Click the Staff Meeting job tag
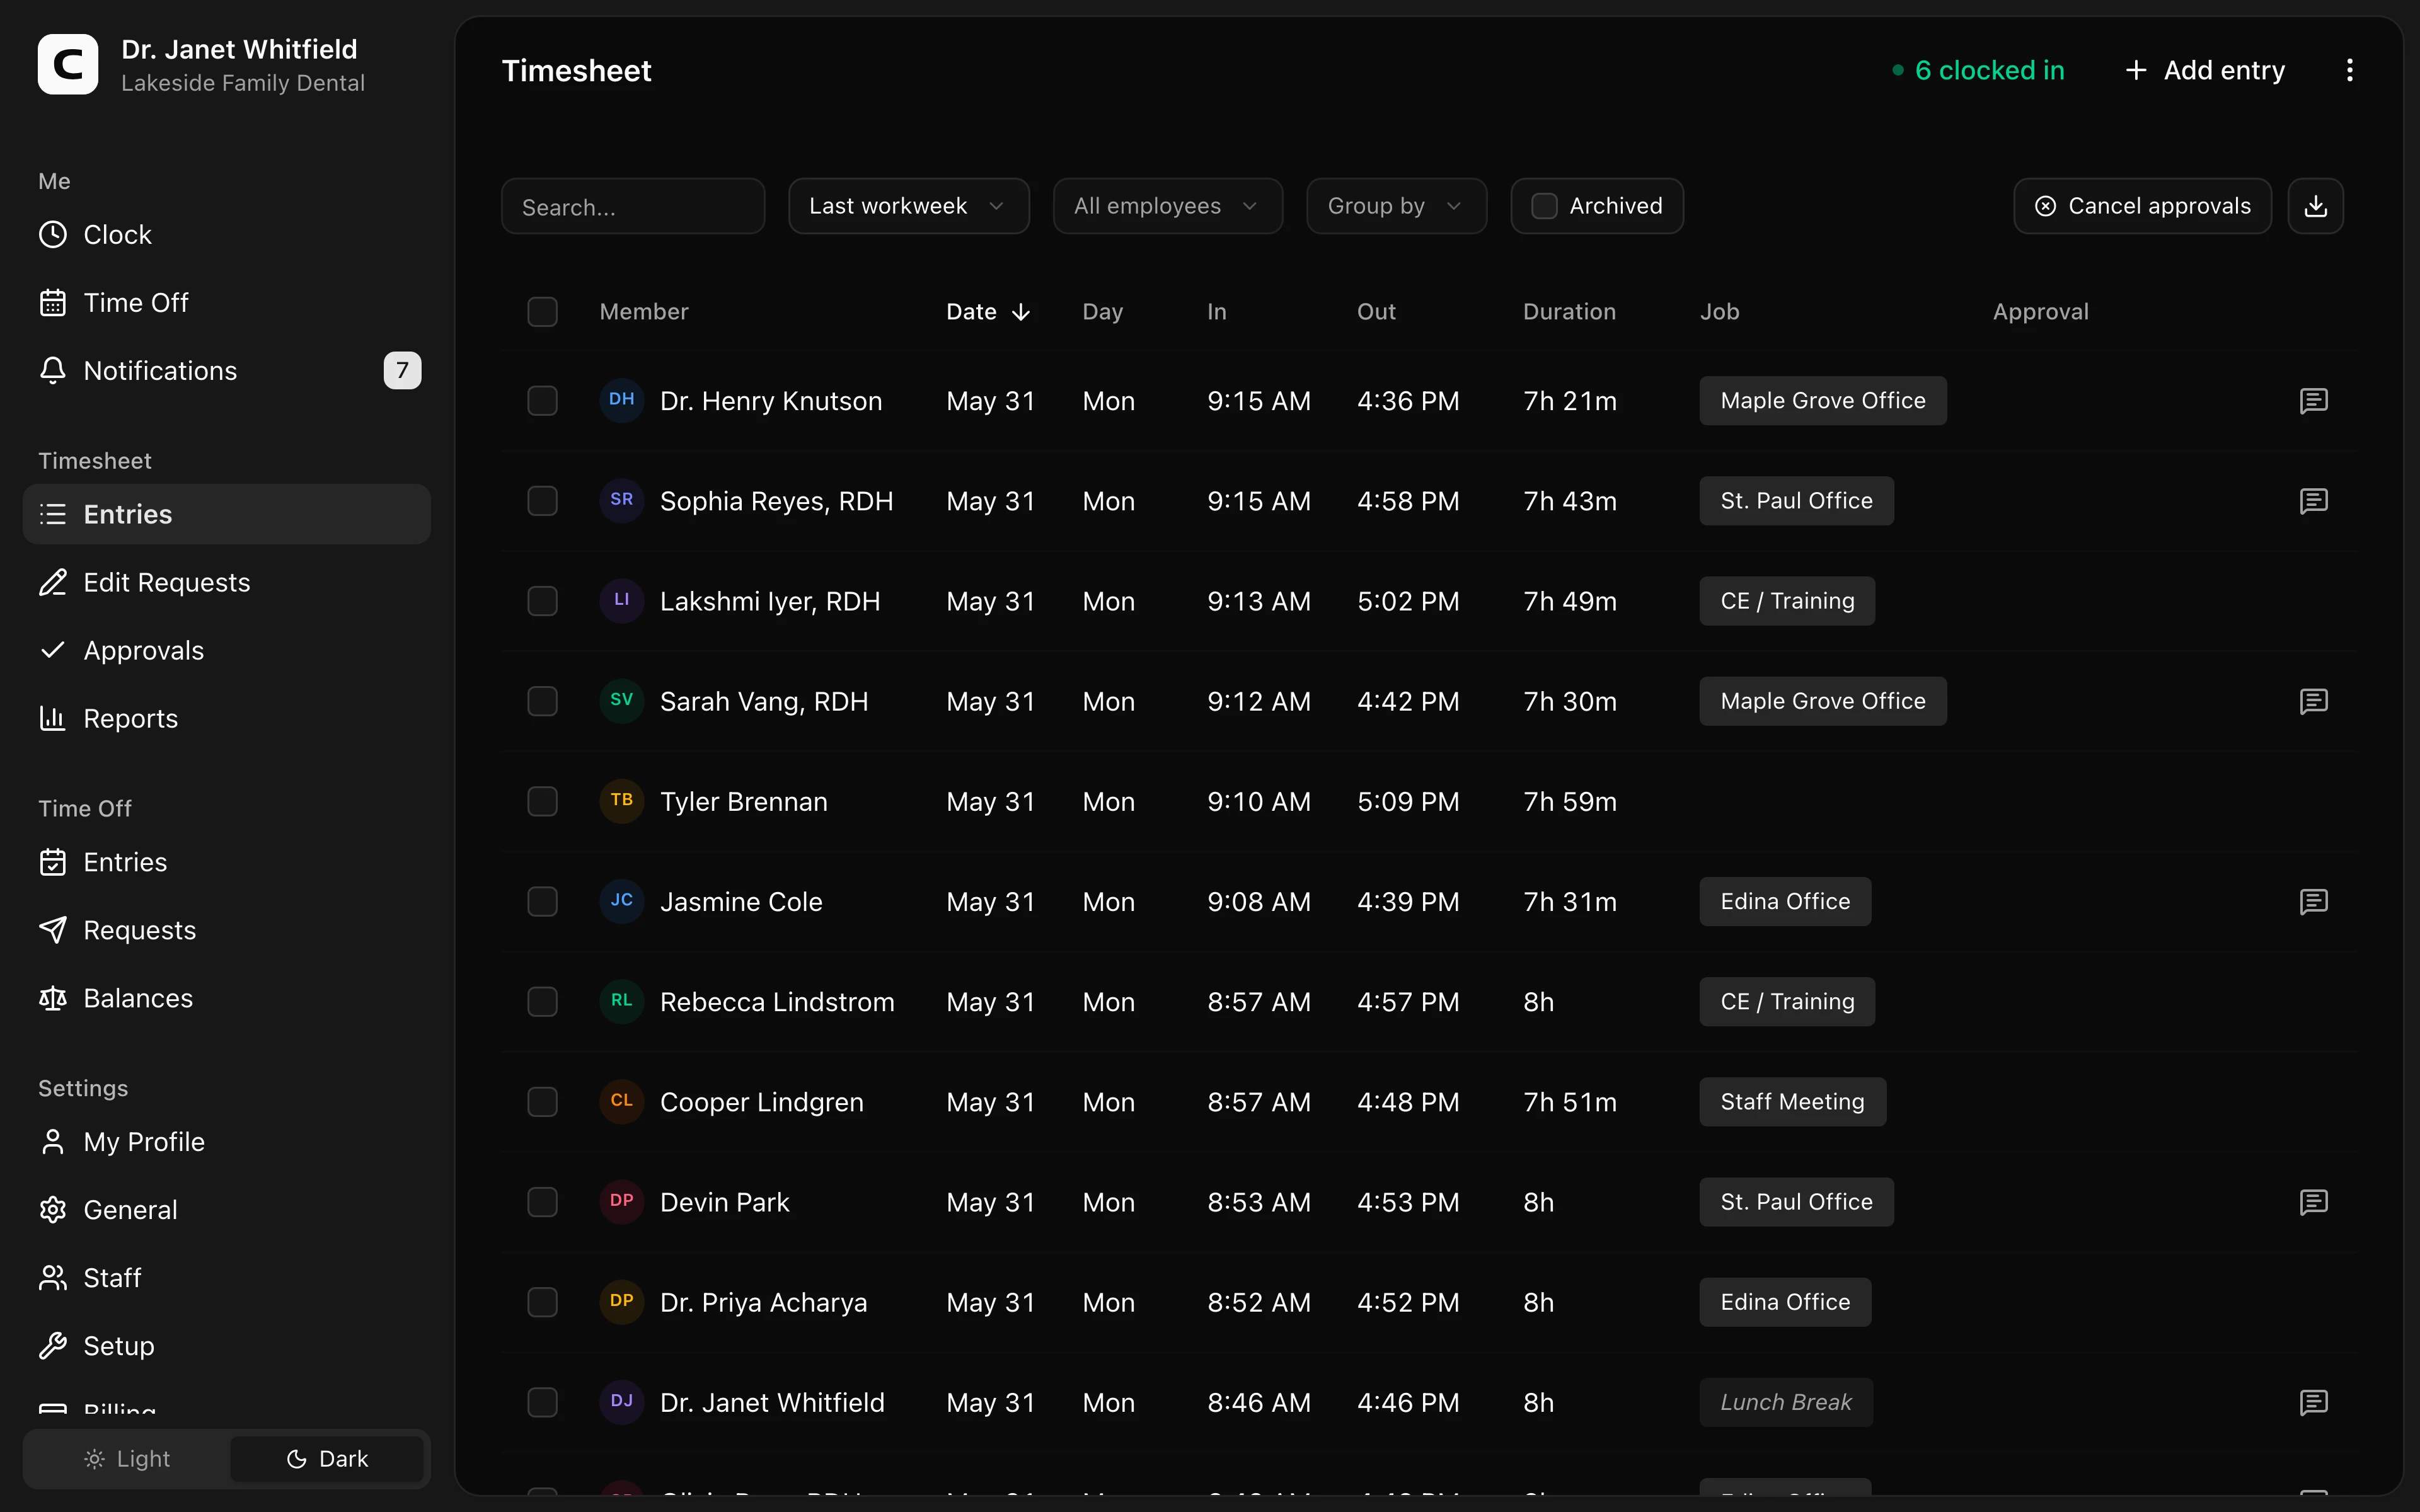The width and height of the screenshot is (2420, 1512). click(x=1792, y=1102)
